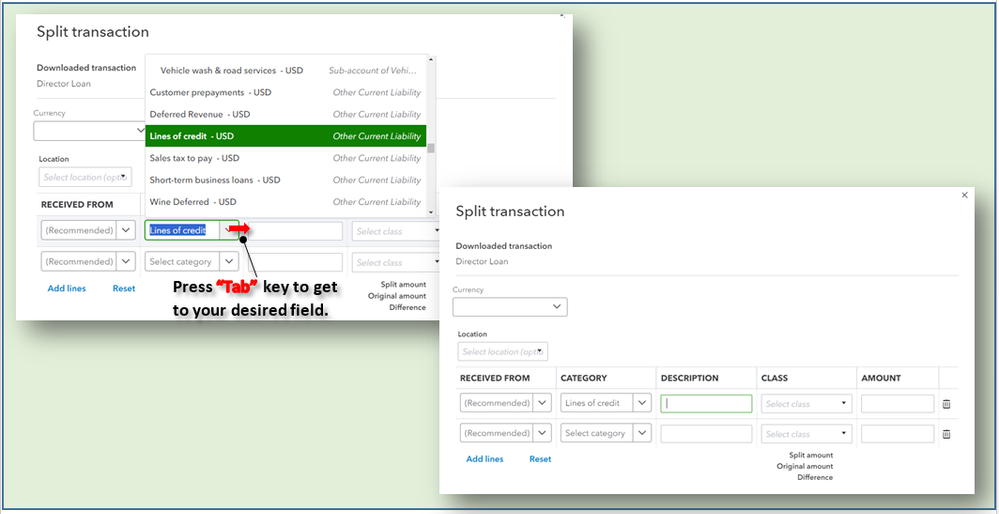This screenshot has height=514, width=999.
Task: Select highlighted Lines of credit - USD
Action: (286, 136)
